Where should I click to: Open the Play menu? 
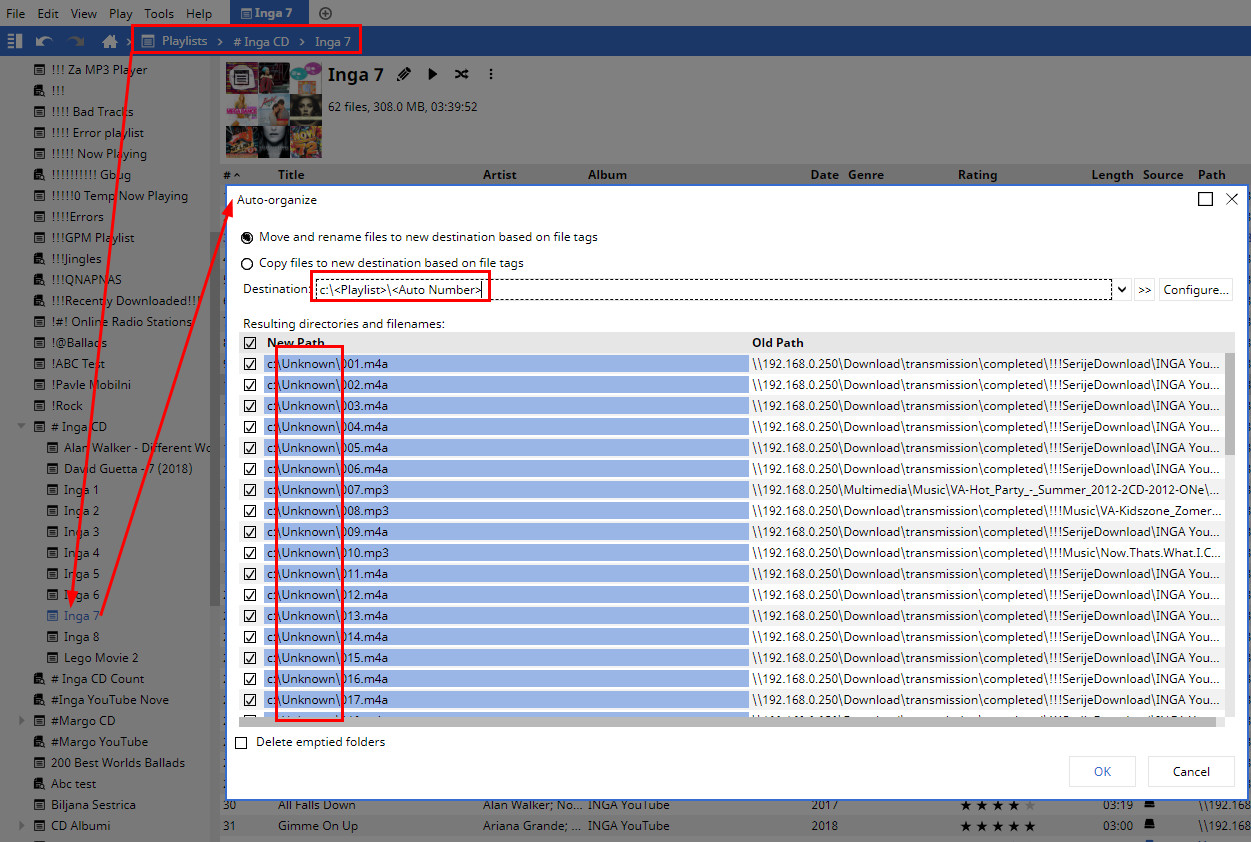(x=120, y=14)
